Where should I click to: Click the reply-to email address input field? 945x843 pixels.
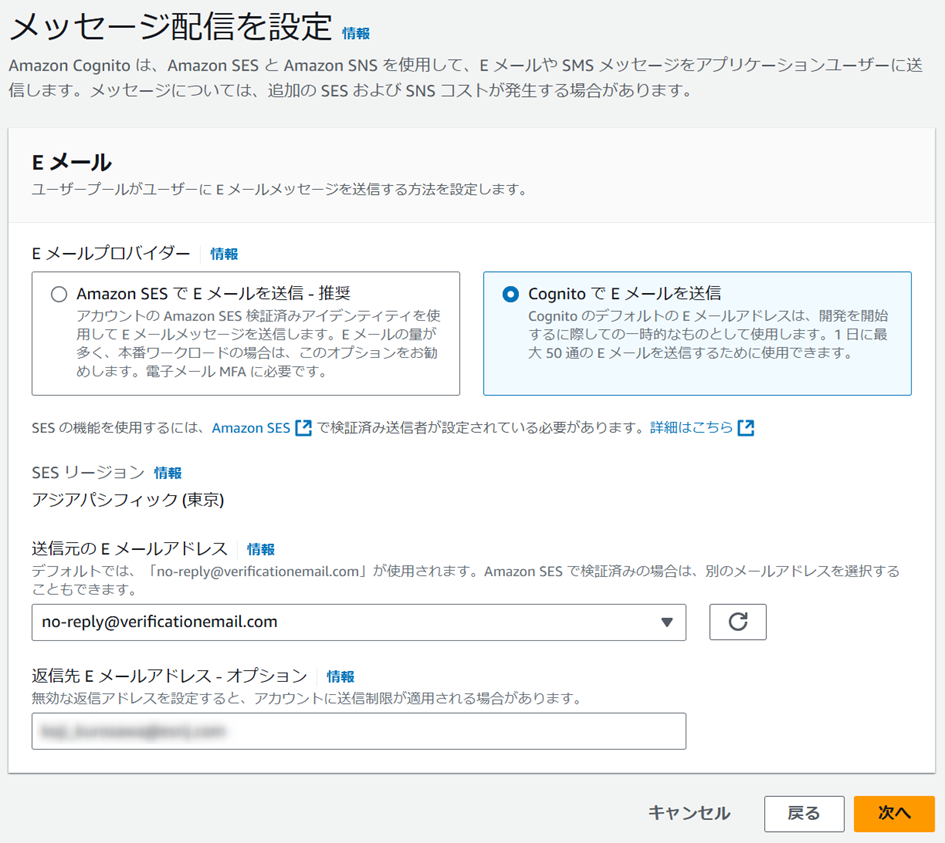pyautogui.click(x=350, y=731)
